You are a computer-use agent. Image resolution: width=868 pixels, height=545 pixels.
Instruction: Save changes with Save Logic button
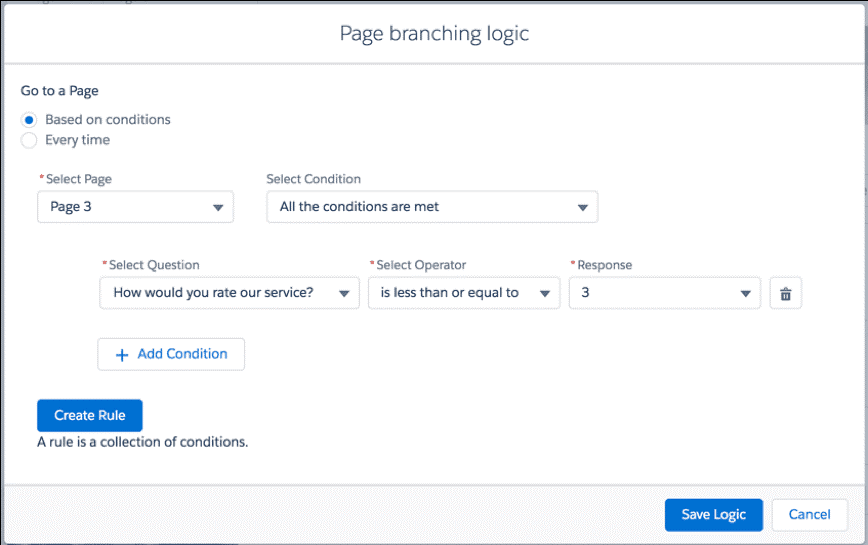[x=713, y=514]
